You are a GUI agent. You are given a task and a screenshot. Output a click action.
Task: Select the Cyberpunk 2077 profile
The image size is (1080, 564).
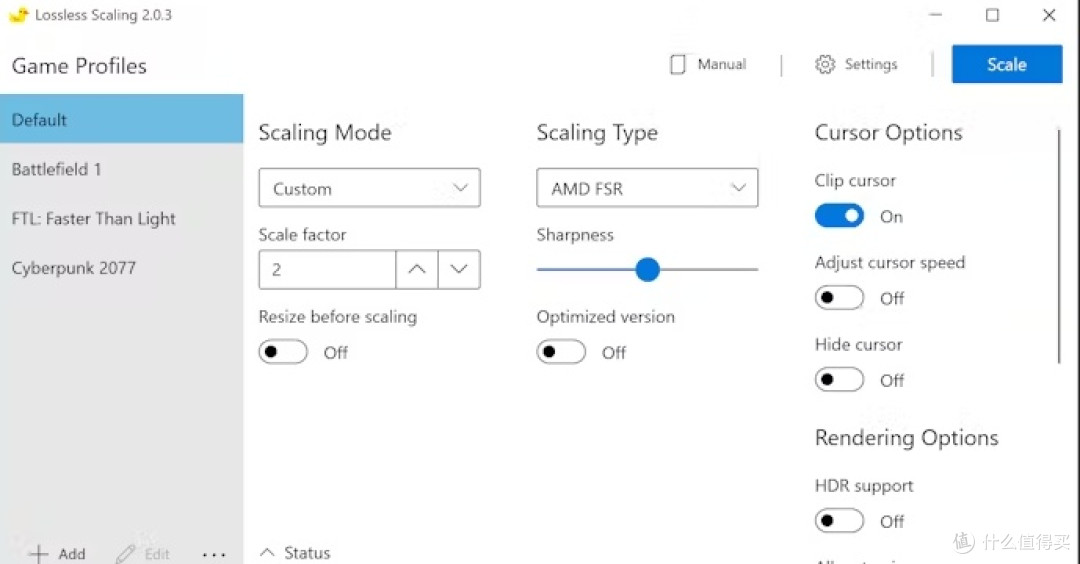coord(121,268)
